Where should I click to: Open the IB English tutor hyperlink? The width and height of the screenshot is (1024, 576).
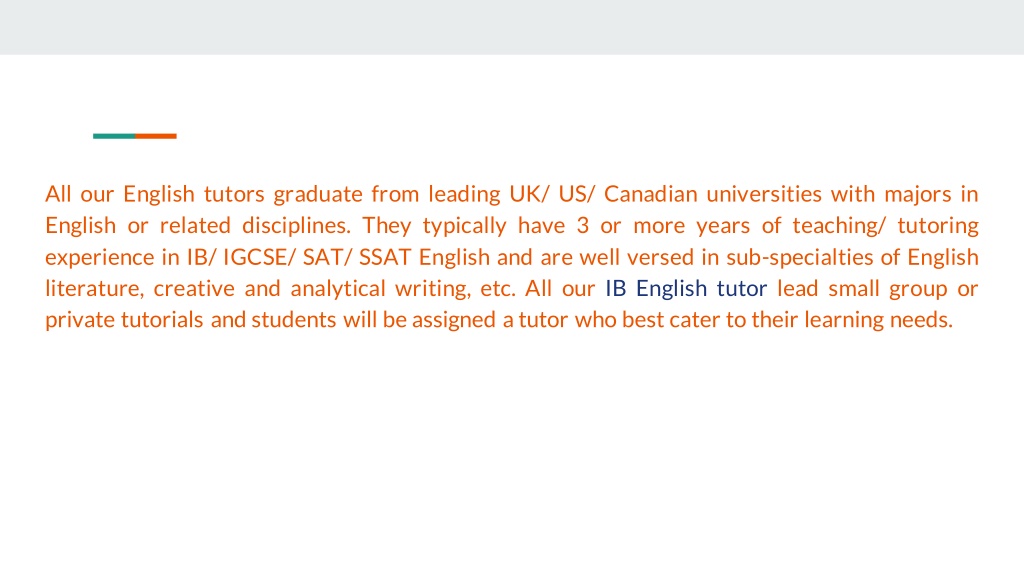tap(686, 289)
